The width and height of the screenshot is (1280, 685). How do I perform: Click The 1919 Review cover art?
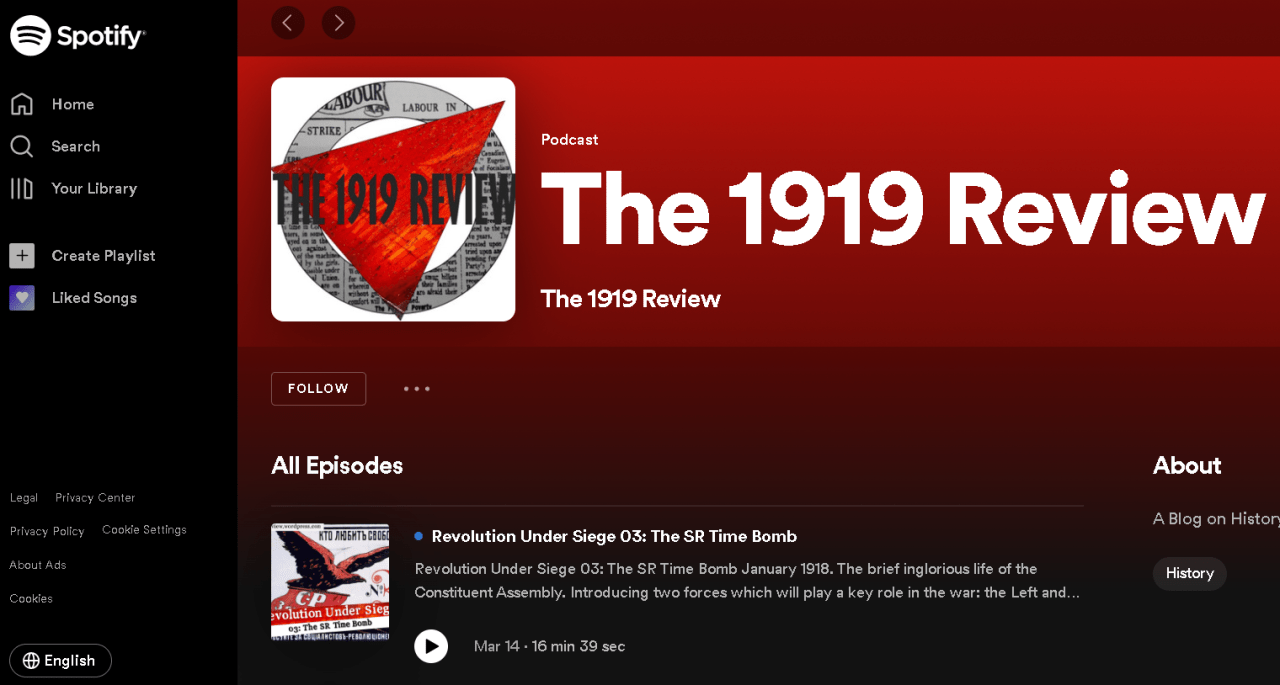coord(393,199)
